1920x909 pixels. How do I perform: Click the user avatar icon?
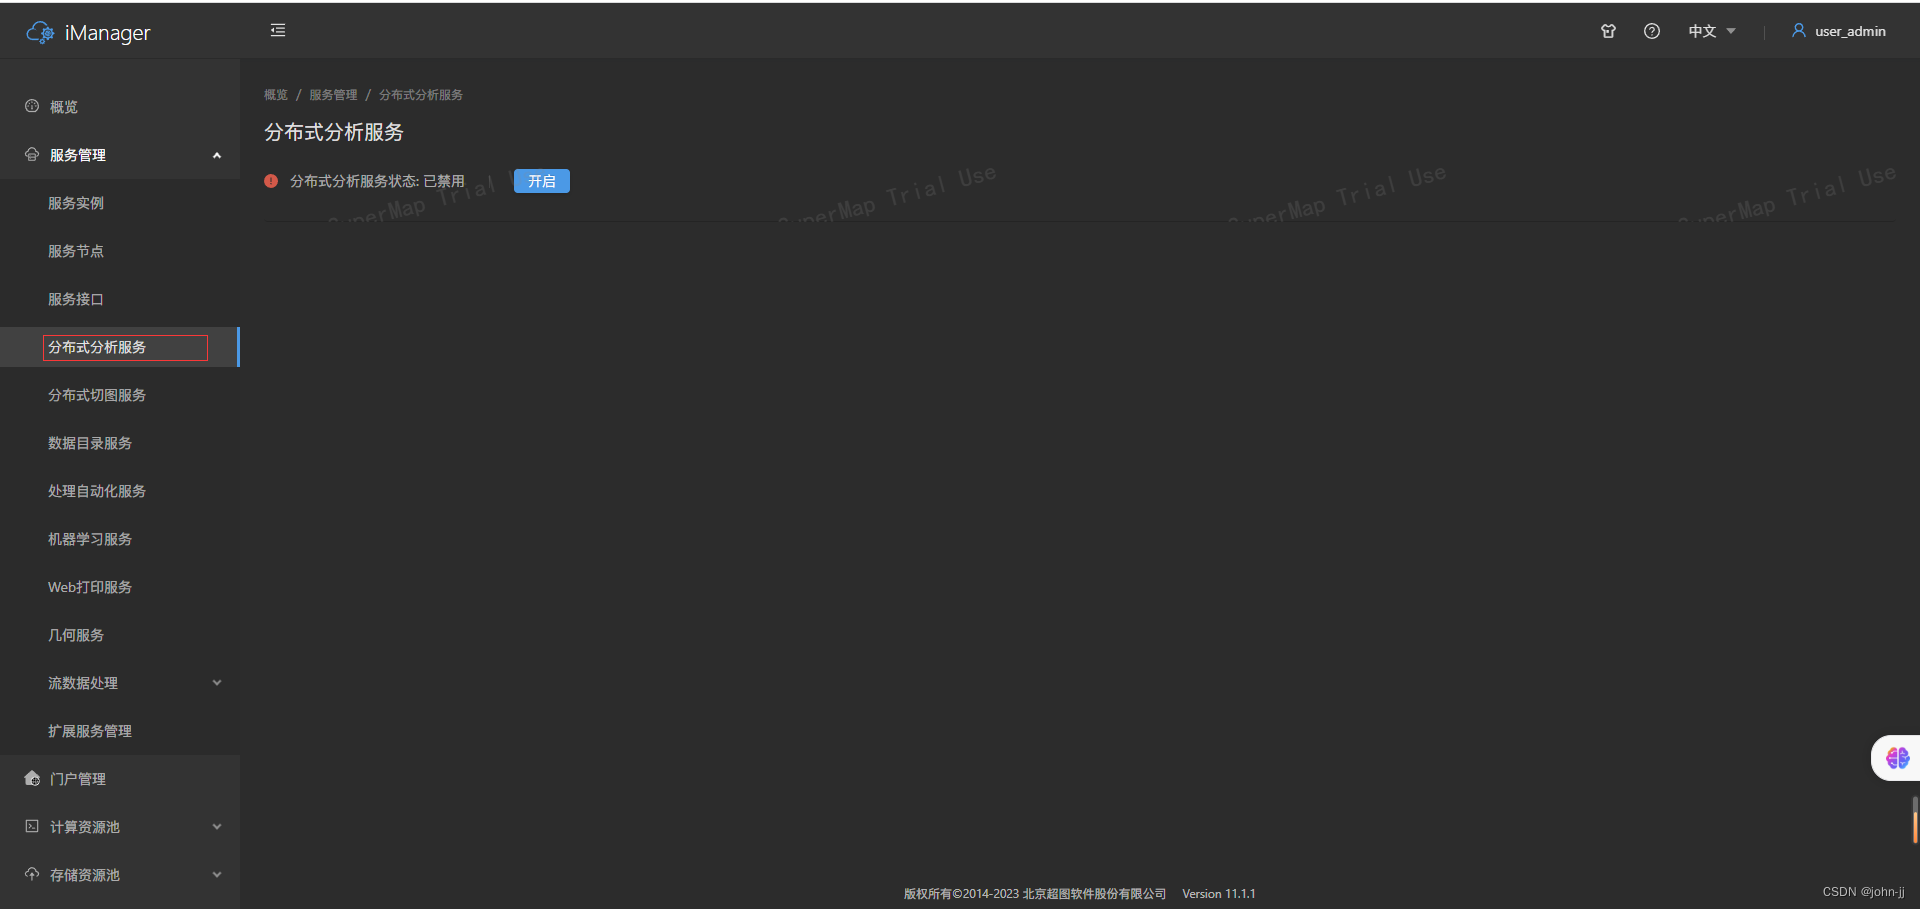[1799, 31]
